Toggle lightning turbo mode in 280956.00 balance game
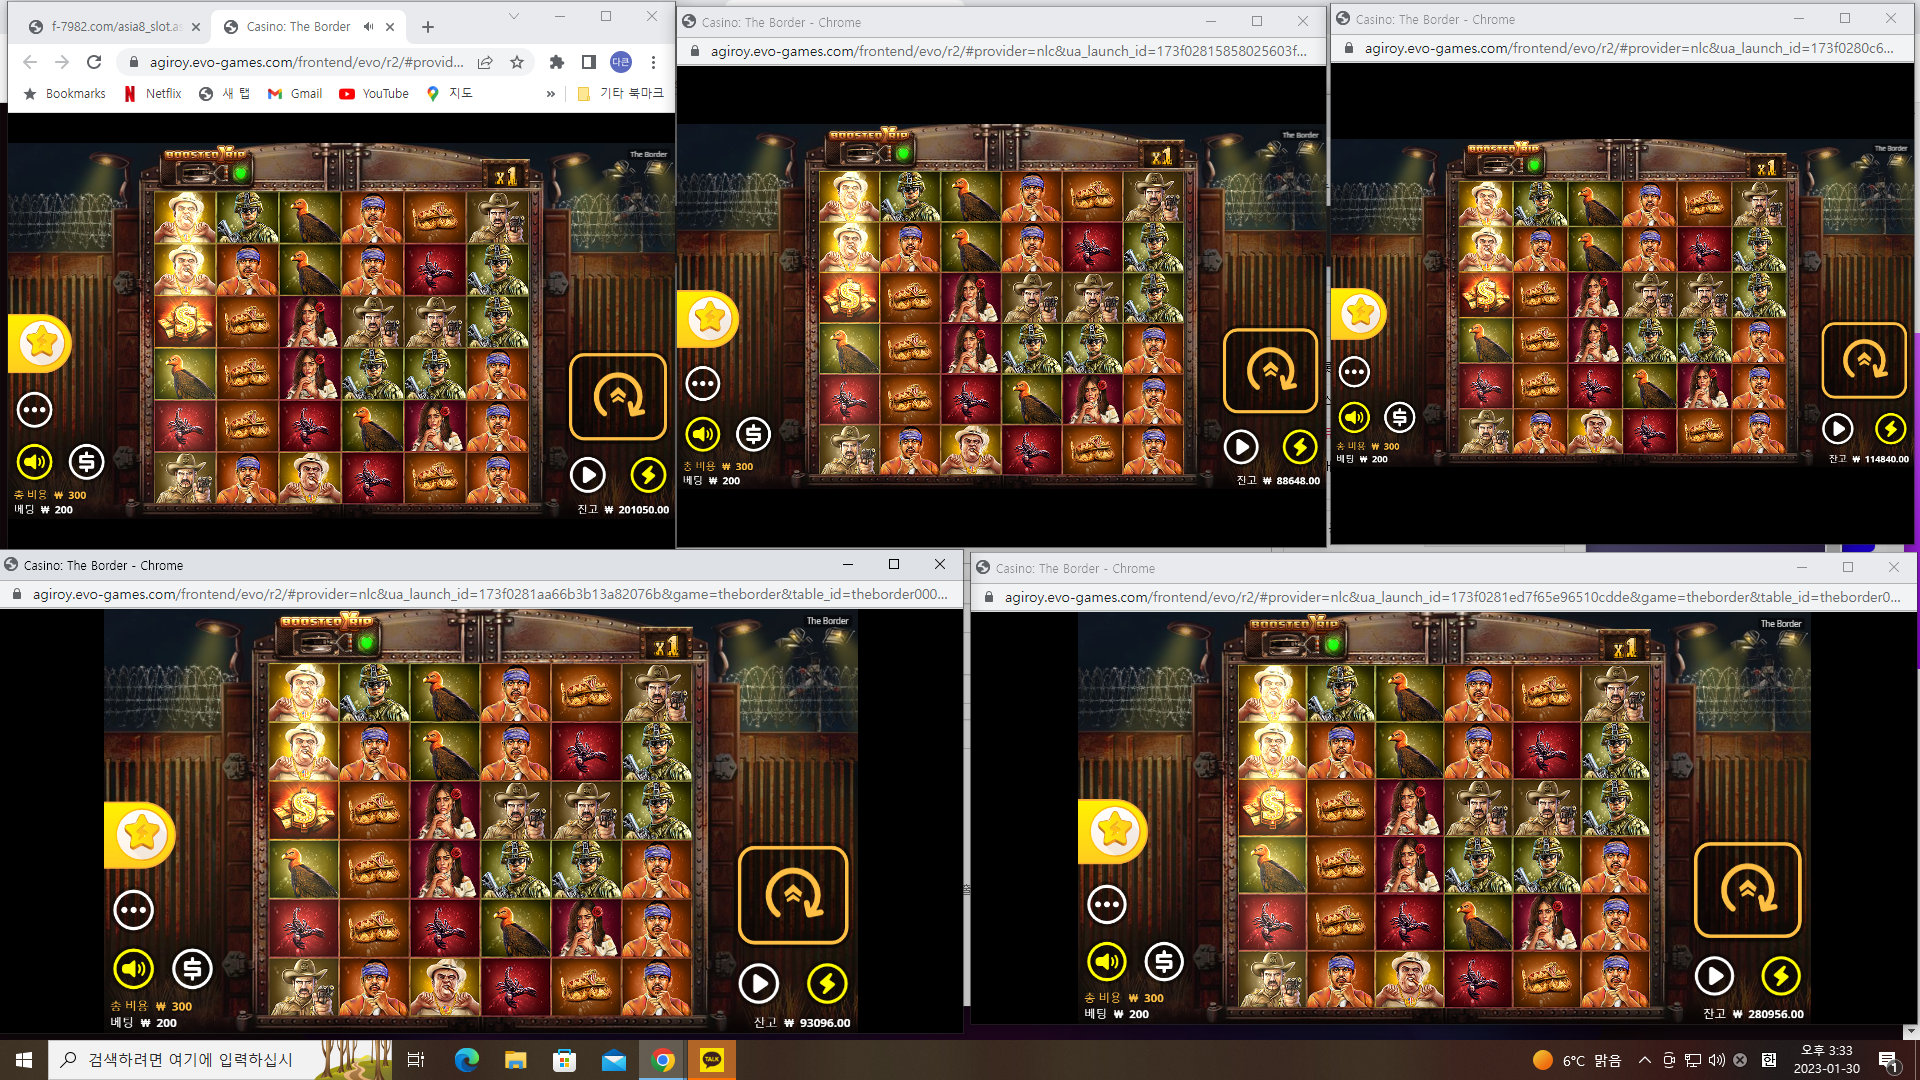 (1781, 976)
